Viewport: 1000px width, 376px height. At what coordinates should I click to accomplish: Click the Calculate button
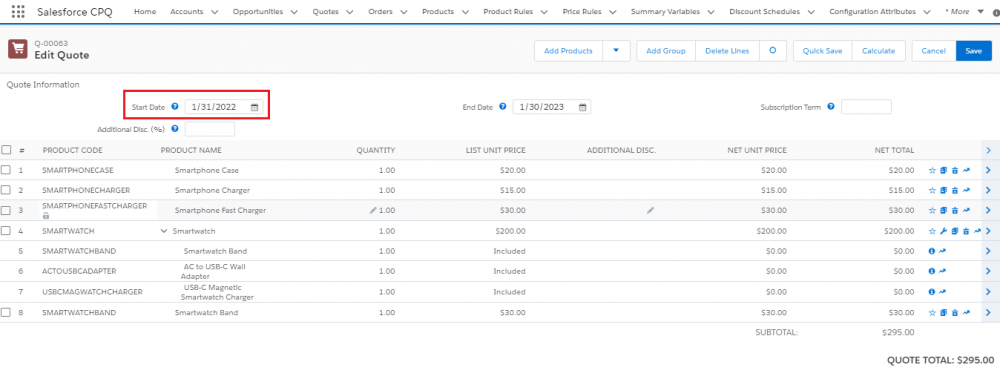click(x=878, y=51)
